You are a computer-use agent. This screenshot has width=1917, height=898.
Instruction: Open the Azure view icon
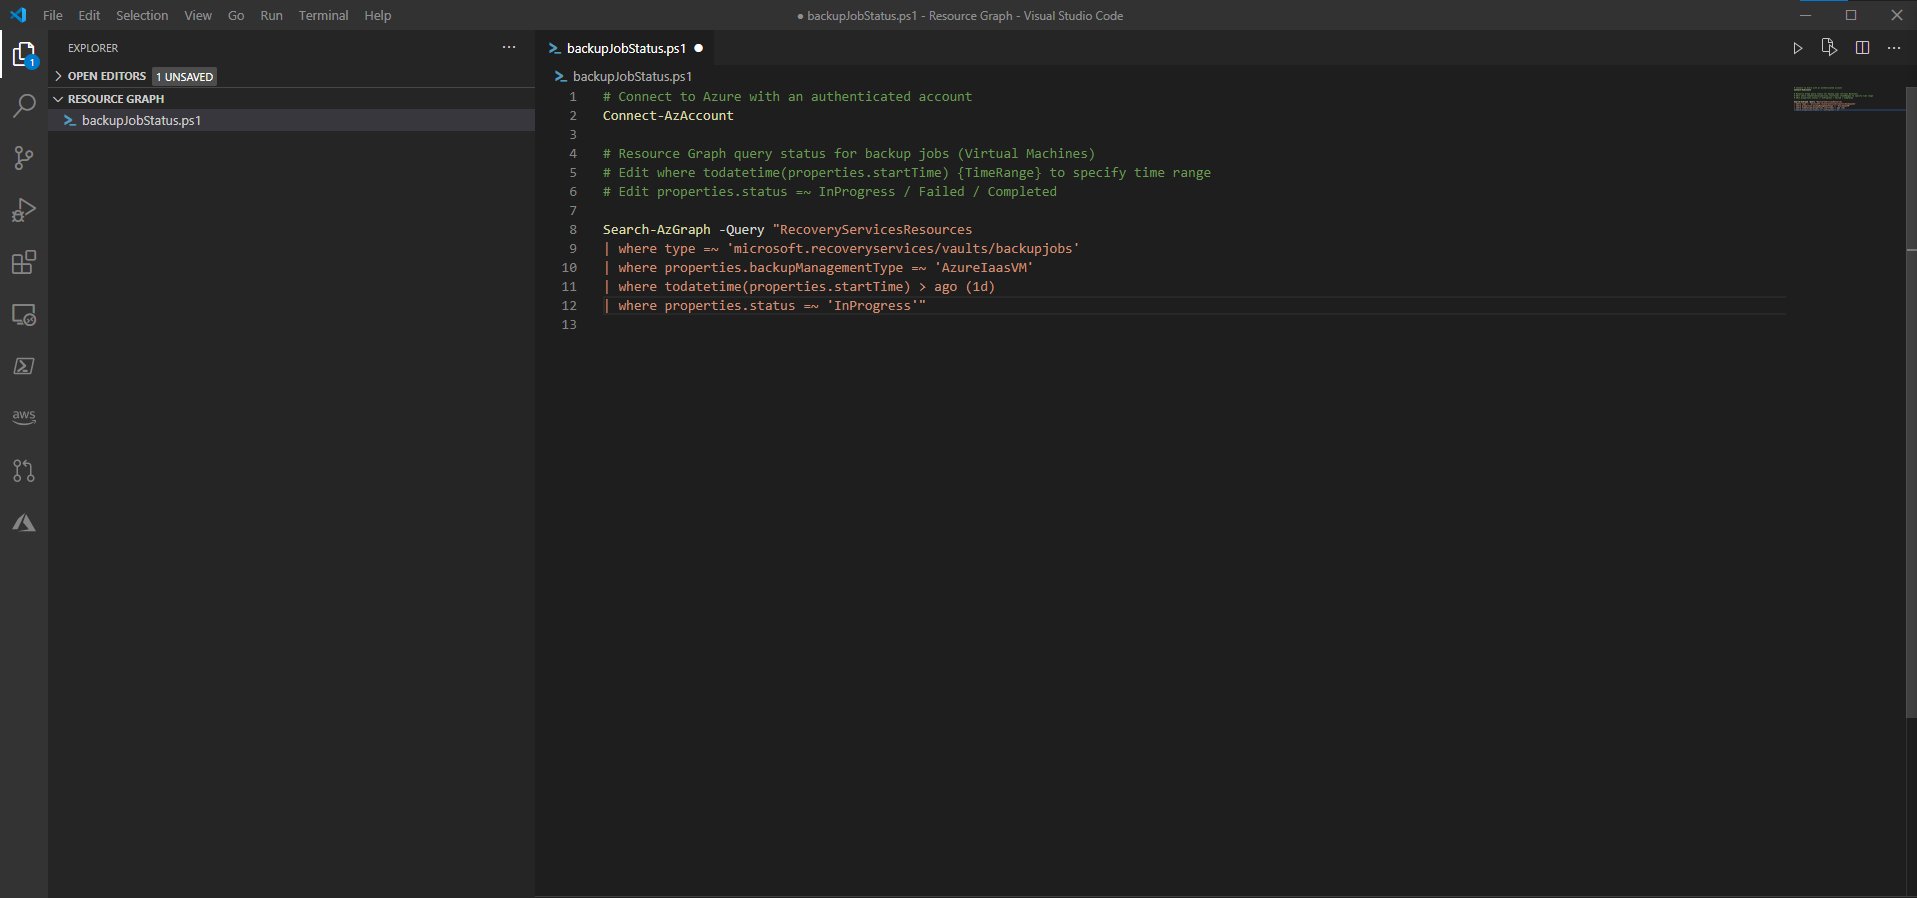pyautogui.click(x=24, y=523)
